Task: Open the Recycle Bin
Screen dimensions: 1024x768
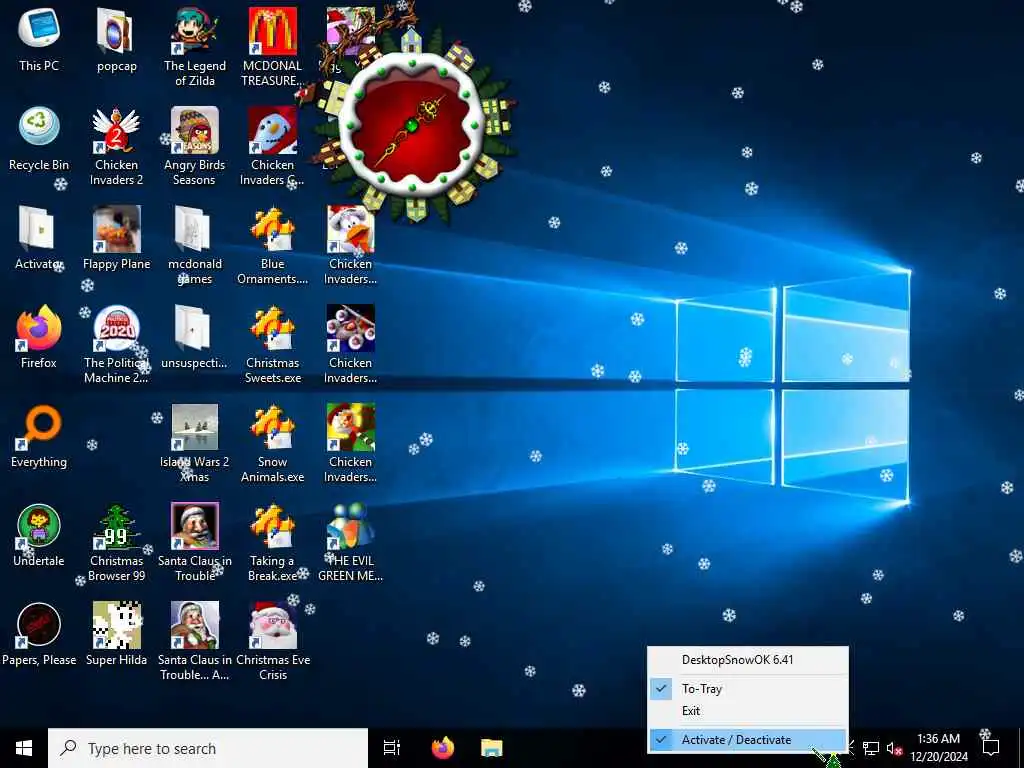Action: click(39, 138)
